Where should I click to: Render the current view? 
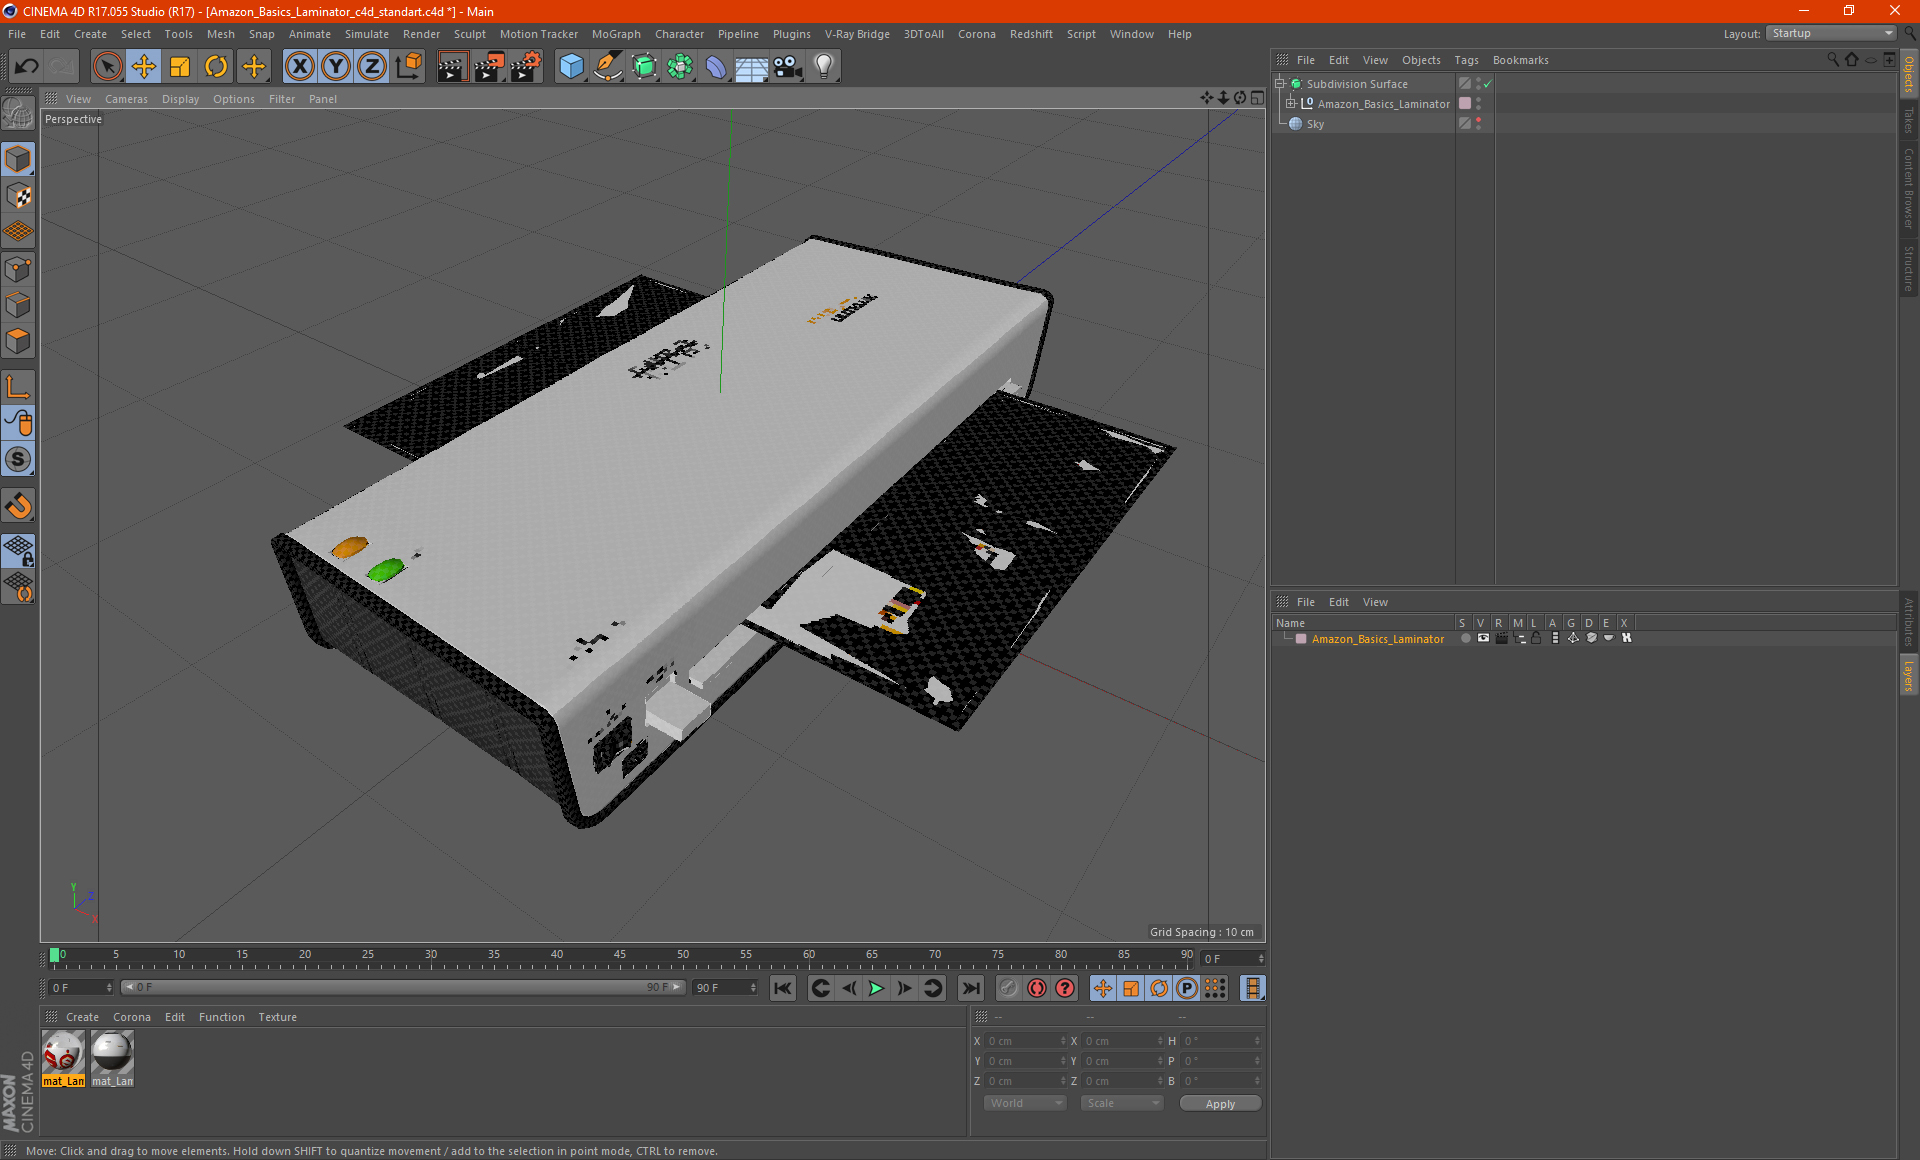[452, 67]
